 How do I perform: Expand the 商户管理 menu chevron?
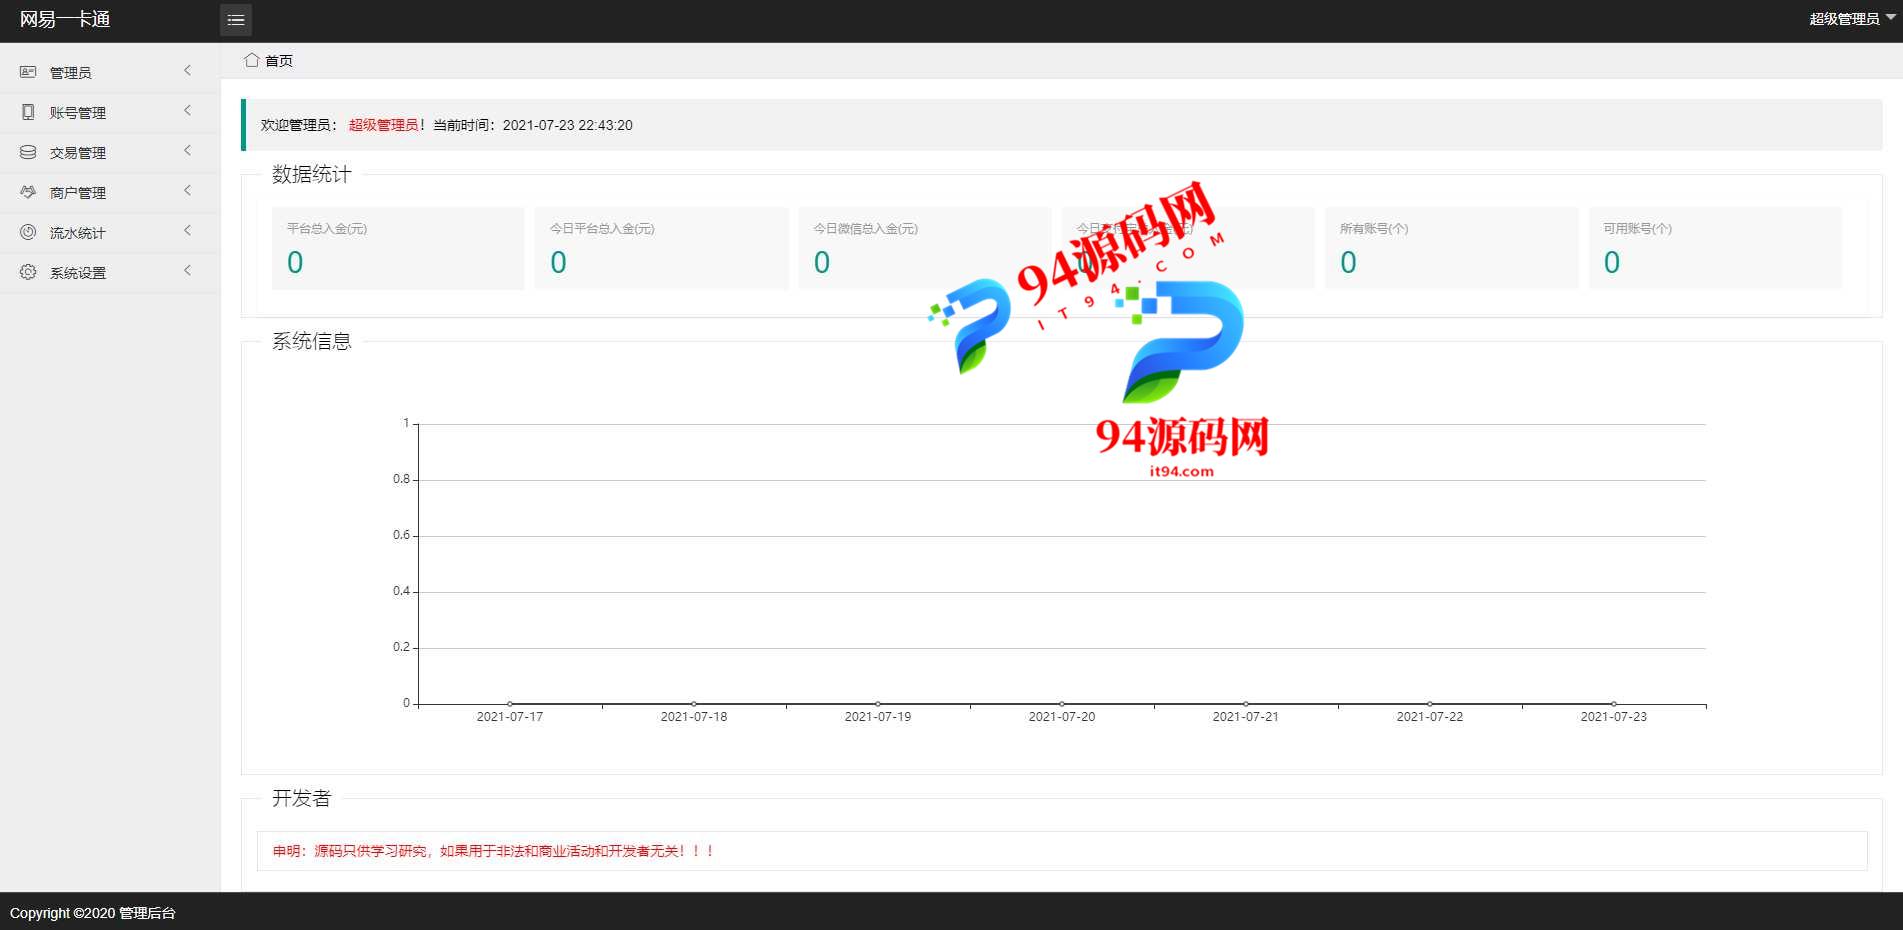187,191
